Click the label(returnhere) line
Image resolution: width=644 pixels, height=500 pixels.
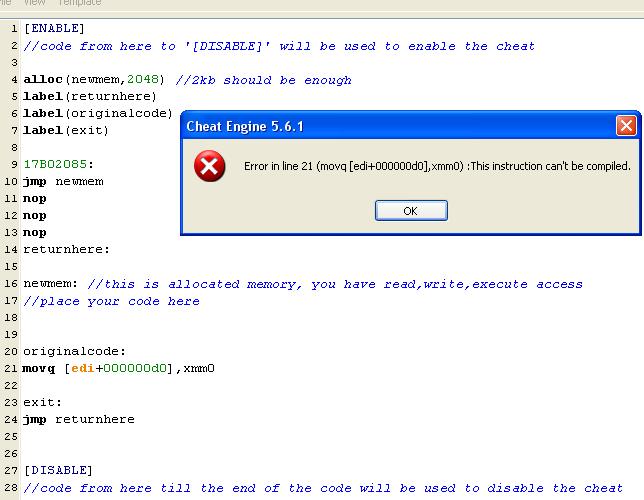(90, 96)
